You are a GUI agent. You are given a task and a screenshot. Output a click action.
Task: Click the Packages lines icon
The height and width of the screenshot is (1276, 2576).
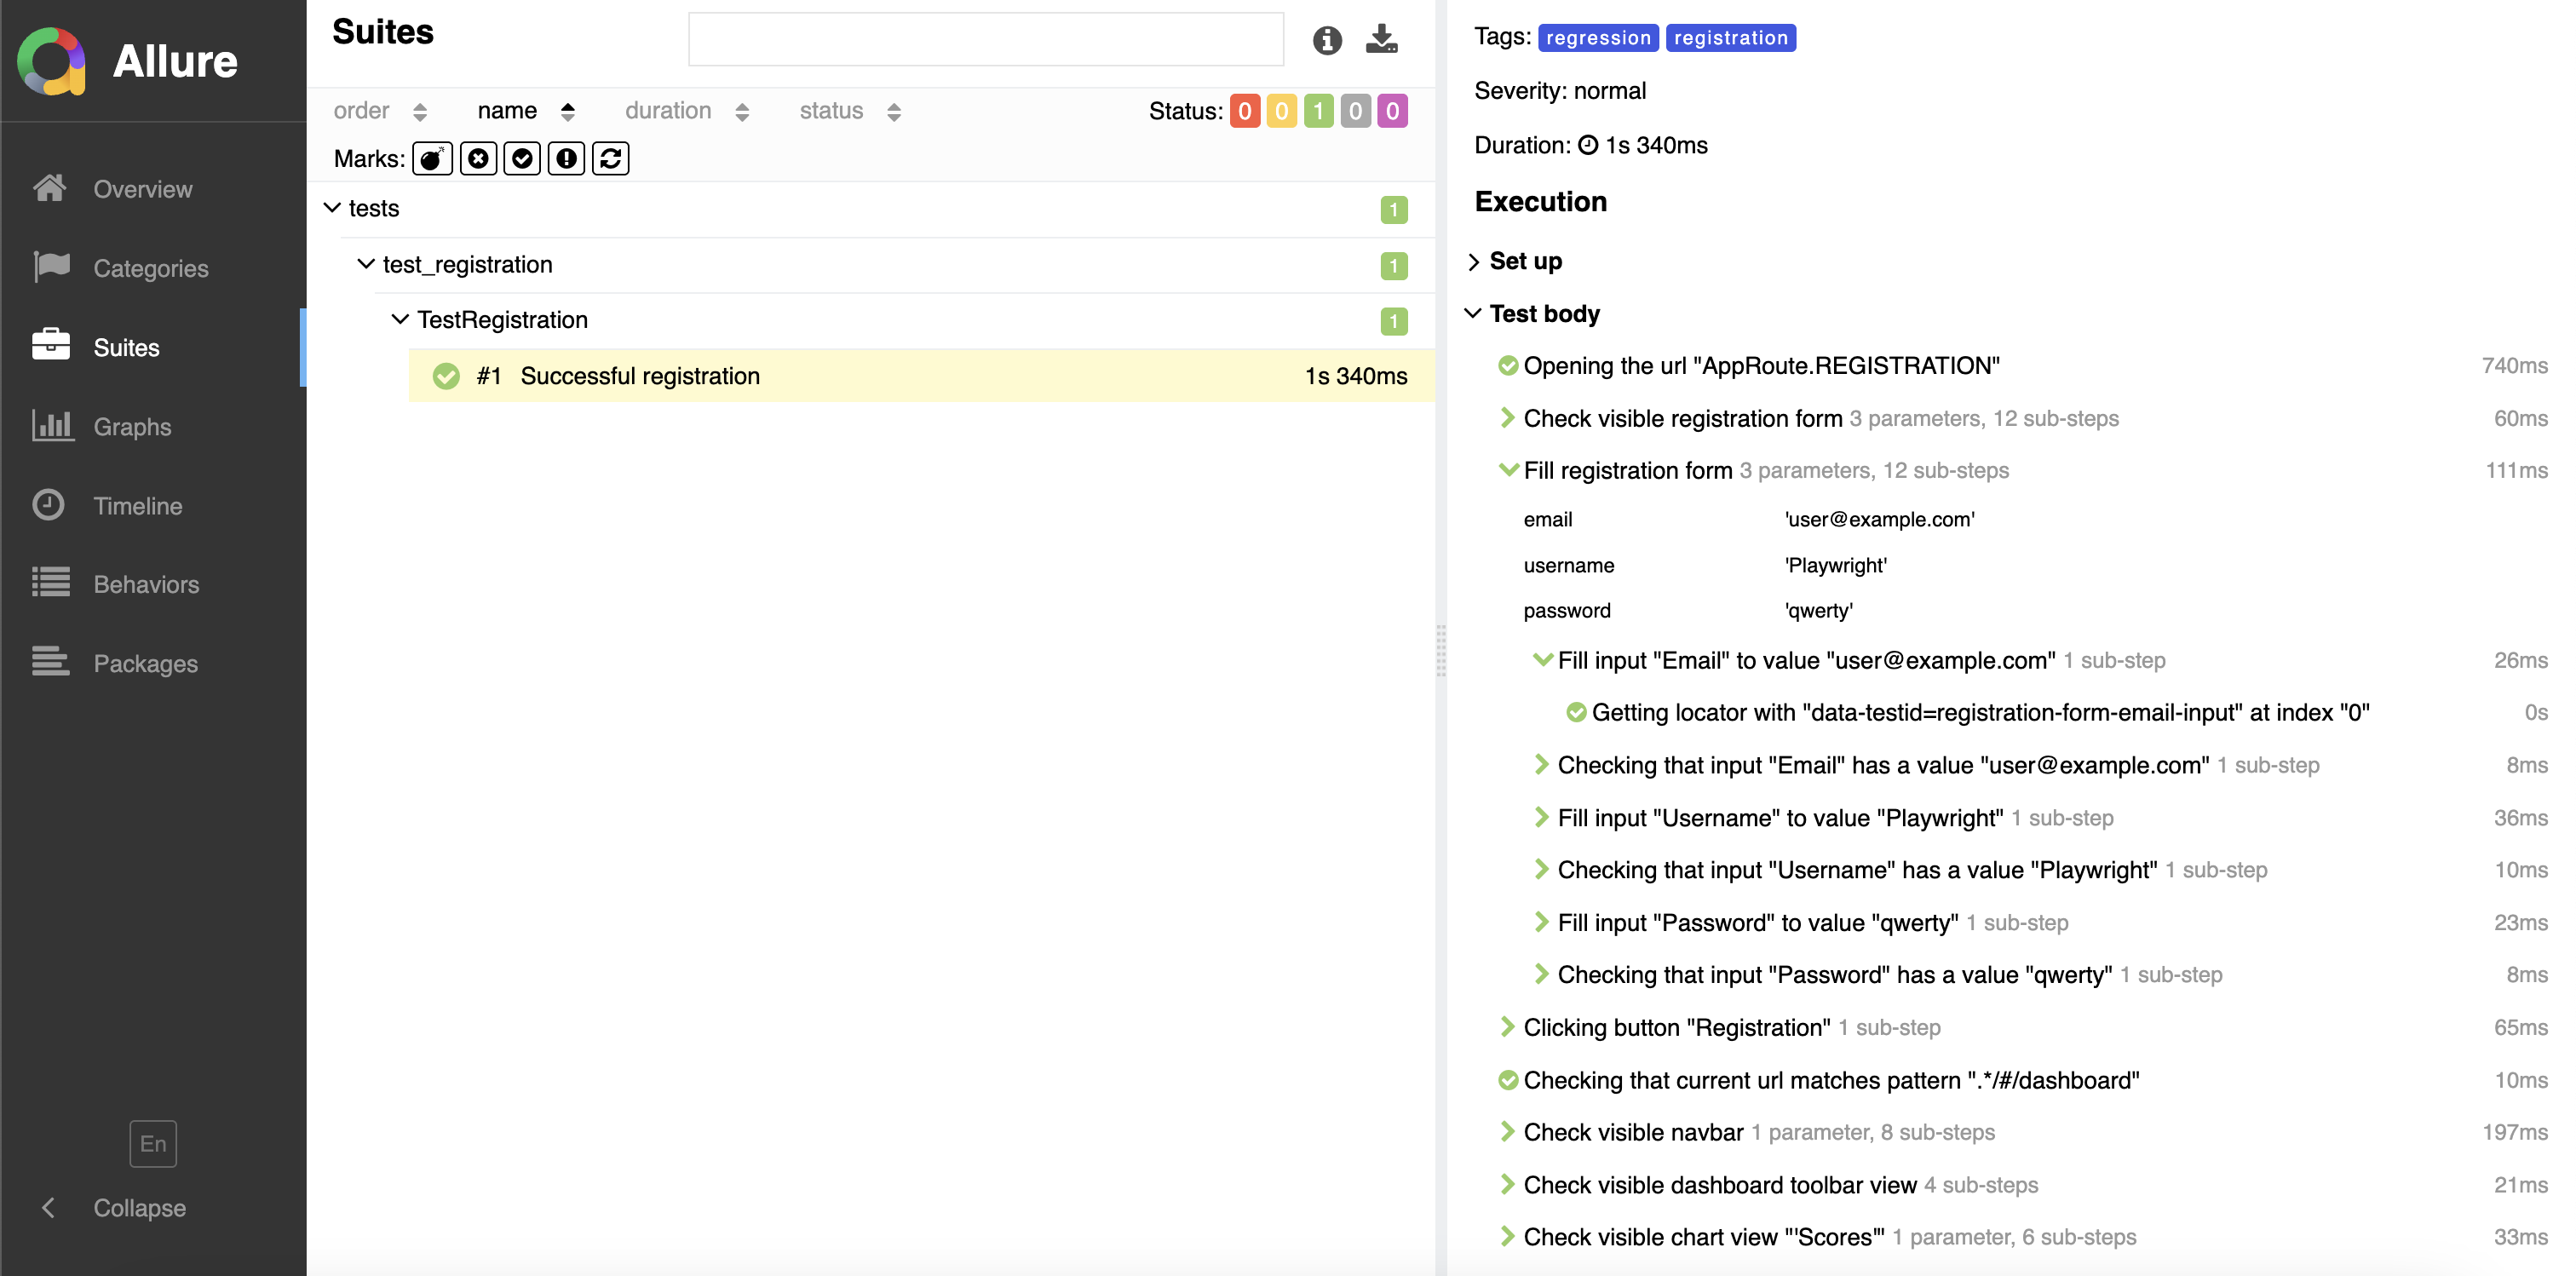pyautogui.click(x=51, y=661)
